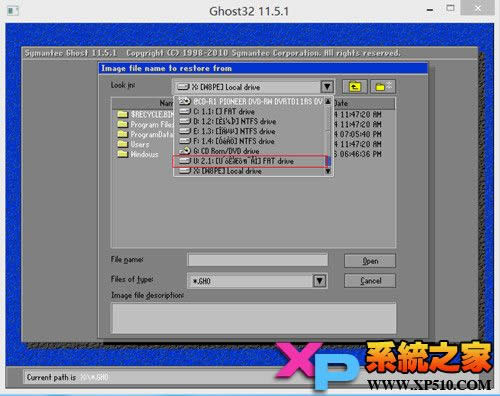This screenshot has width=500, height=396.
Task: Click the Ghost32 window system menu icon
Action: 13,11
